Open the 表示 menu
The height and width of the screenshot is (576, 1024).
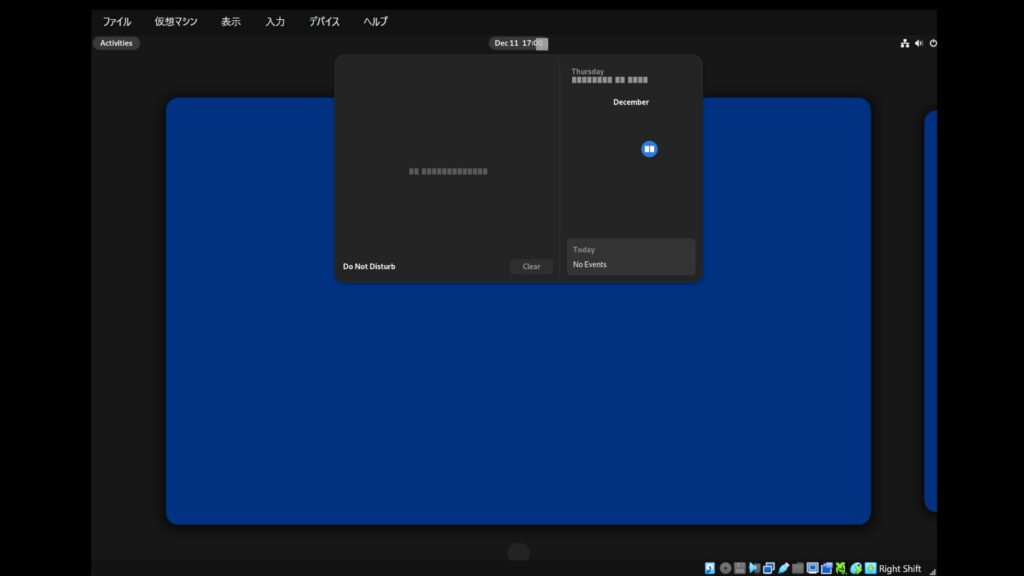click(x=231, y=22)
